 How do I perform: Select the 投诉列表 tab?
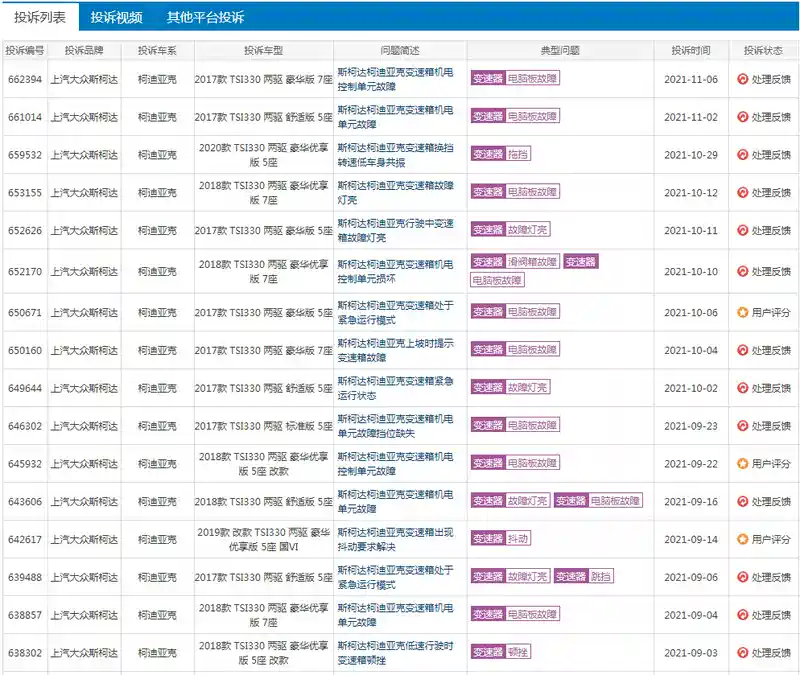[40, 17]
